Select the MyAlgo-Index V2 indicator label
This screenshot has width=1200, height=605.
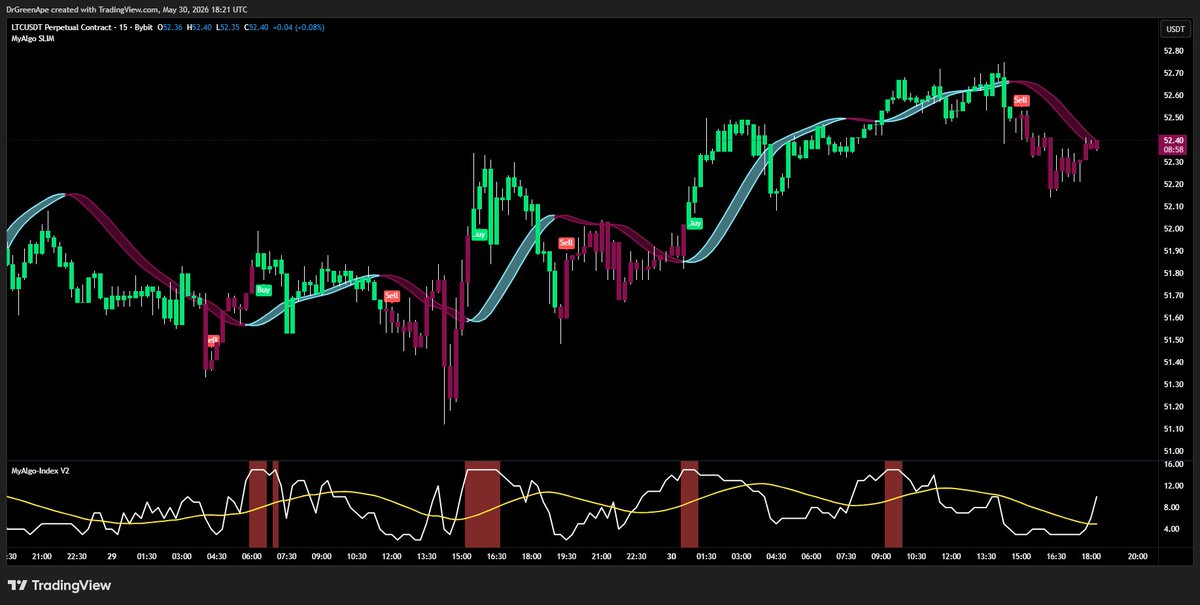click(x=39, y=469)
